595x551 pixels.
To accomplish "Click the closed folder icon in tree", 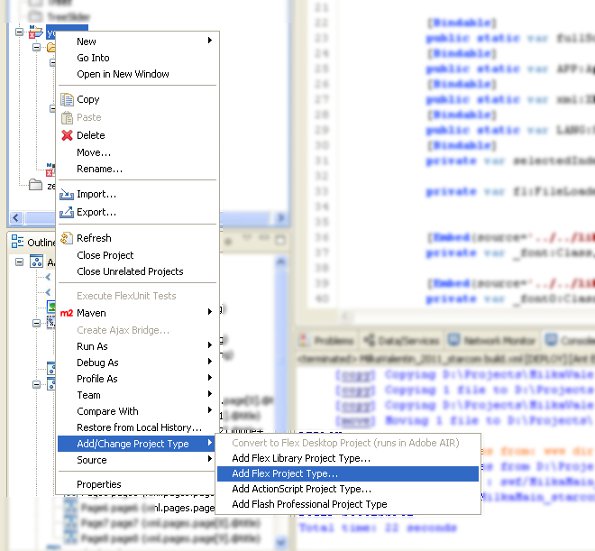I will point(36,185).
